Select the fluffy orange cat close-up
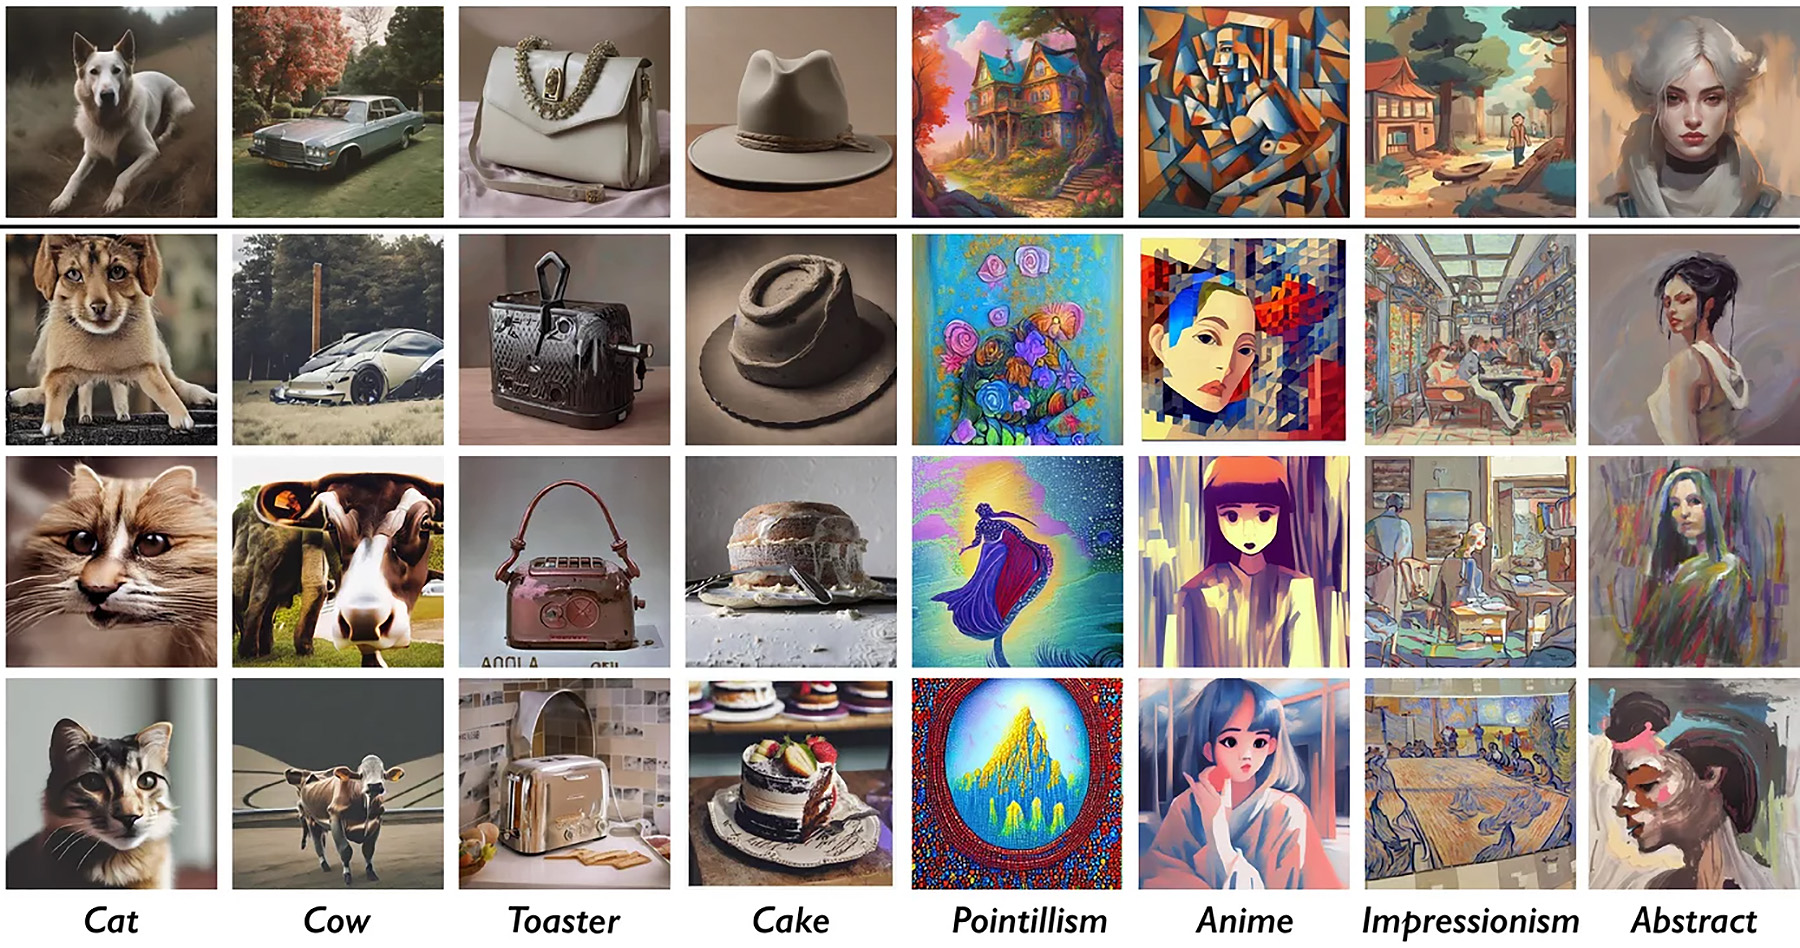This screenshot has width=1800, height=948. click(x=111, y=562)
